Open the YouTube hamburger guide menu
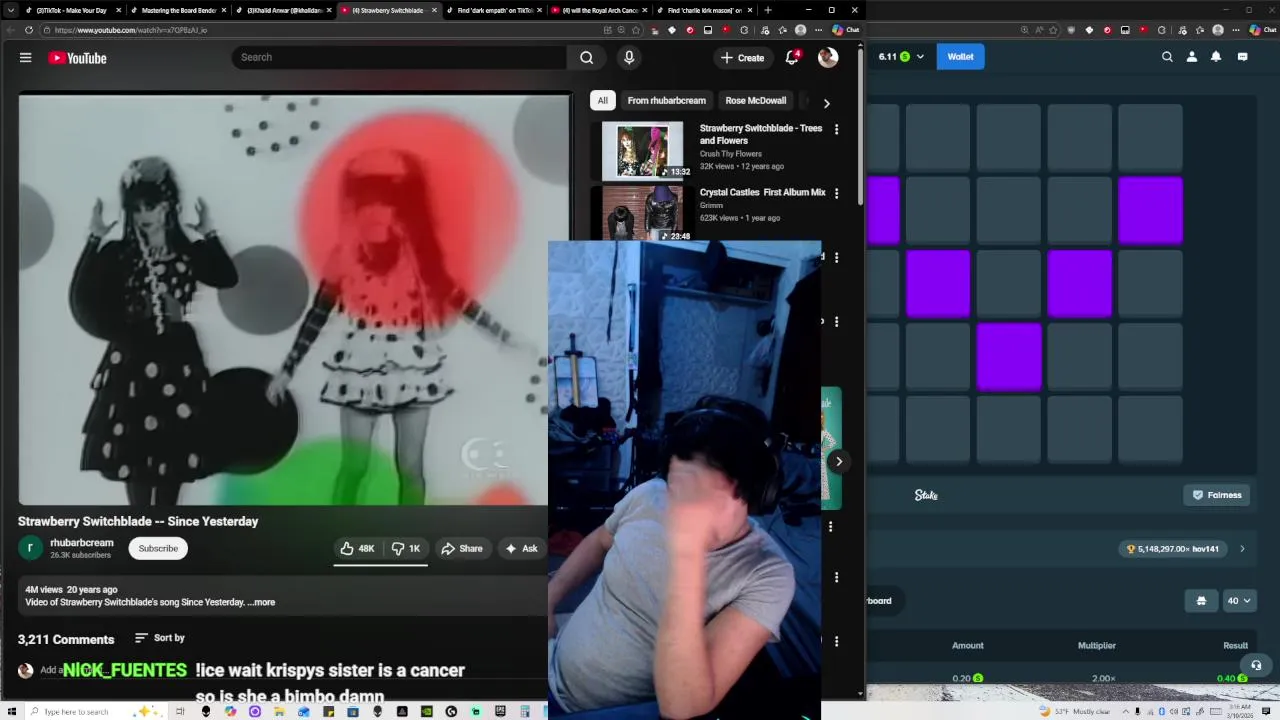Screen dimensions: 1280x720 [26, 58]
